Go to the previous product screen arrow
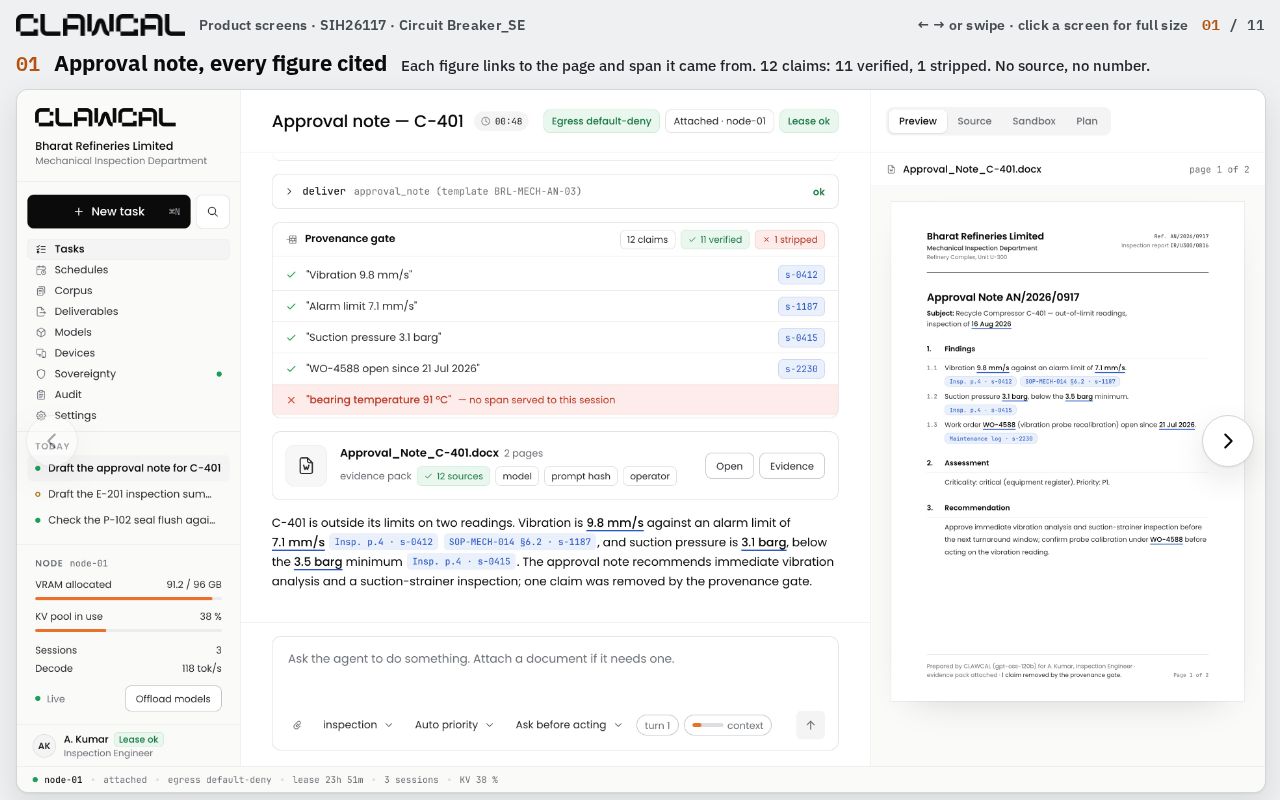 [52, 441]
